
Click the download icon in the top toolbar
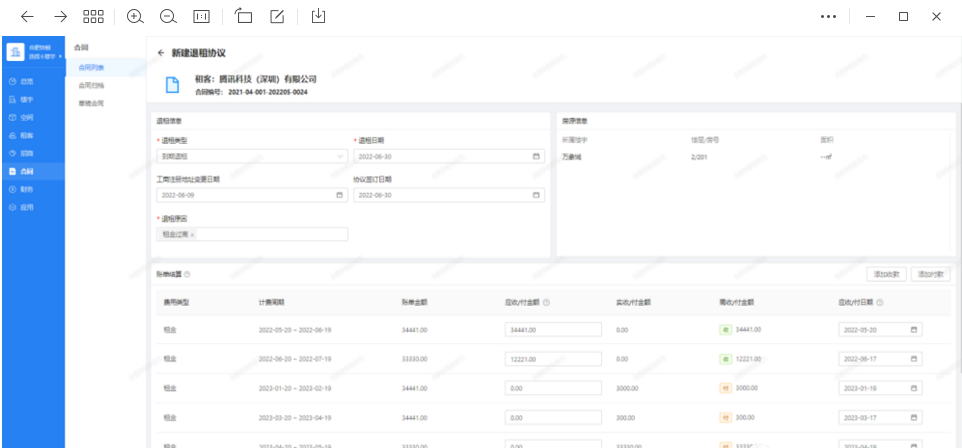pyautogui.click(x=318, y=16)
